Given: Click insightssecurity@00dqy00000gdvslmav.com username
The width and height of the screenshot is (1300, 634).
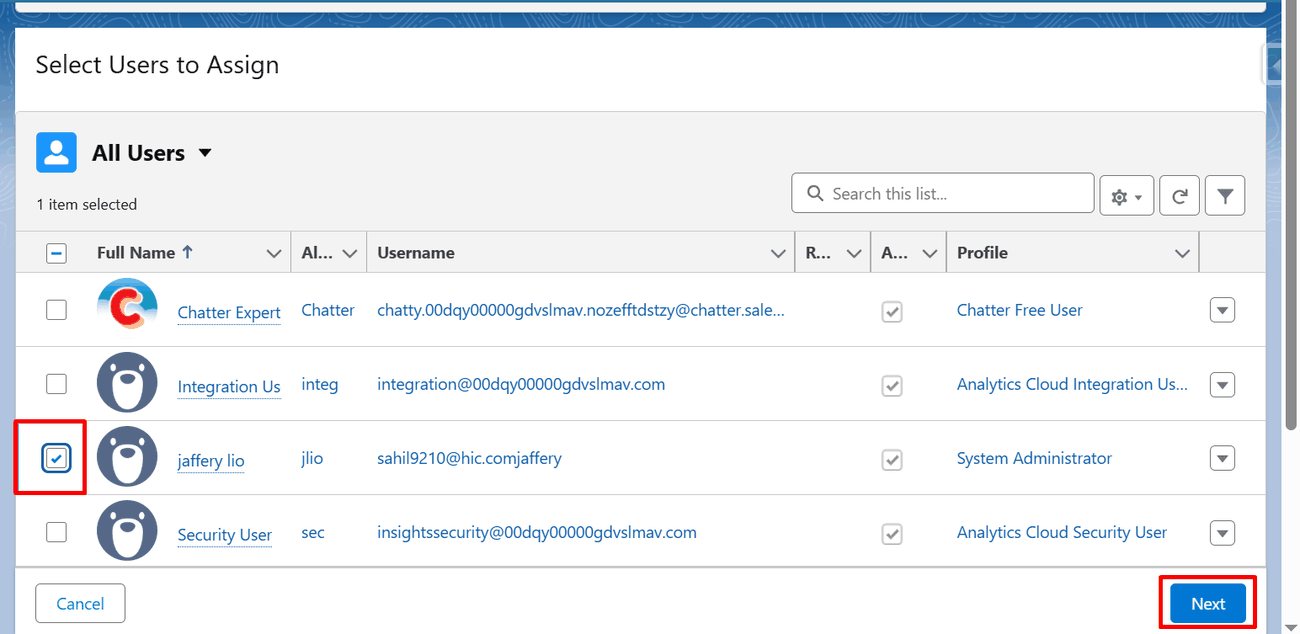Looking at the screenshot, I should click(x=537, y=532).
